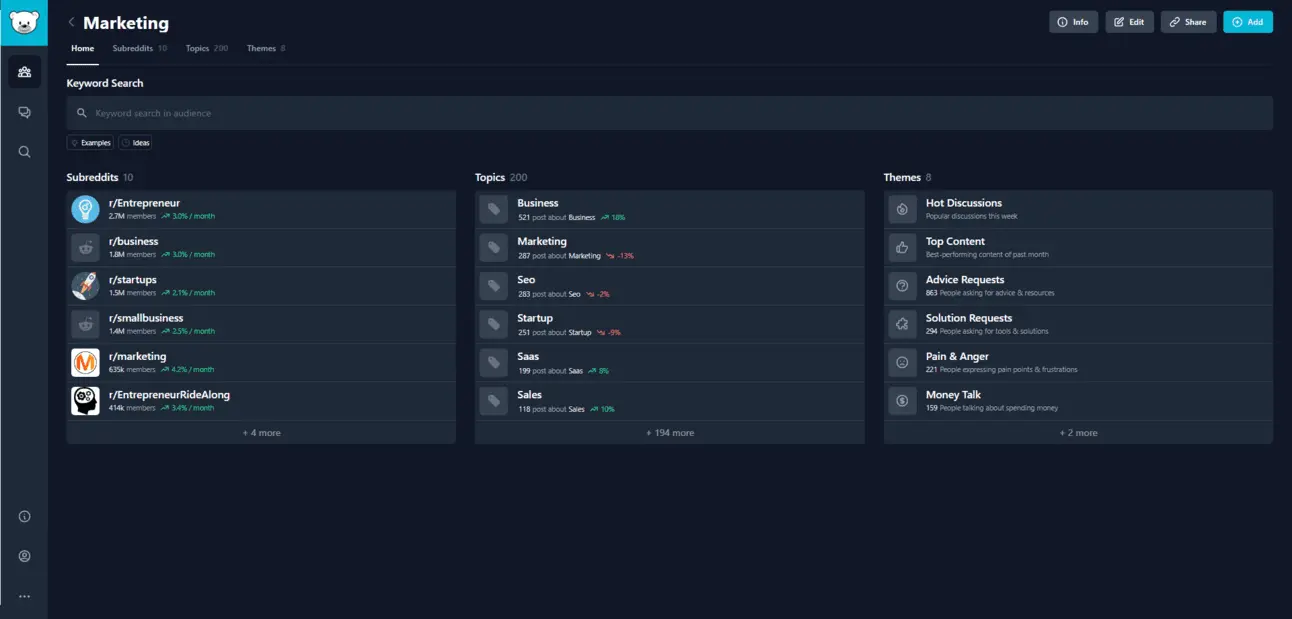Switch to the Topics tab
This screenshot has width=1292, height=619.
pyautogui.click(x=207, y=48)
